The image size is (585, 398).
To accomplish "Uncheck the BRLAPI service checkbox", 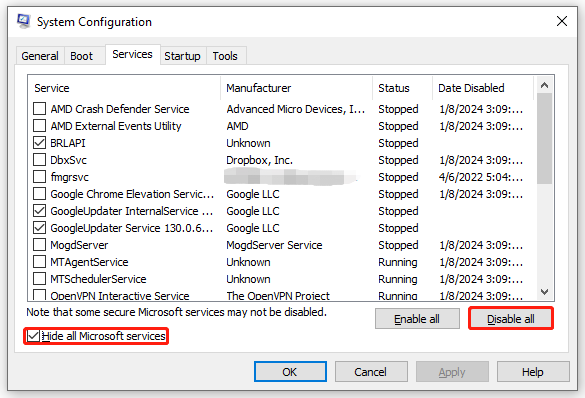I will click(40, 143).
